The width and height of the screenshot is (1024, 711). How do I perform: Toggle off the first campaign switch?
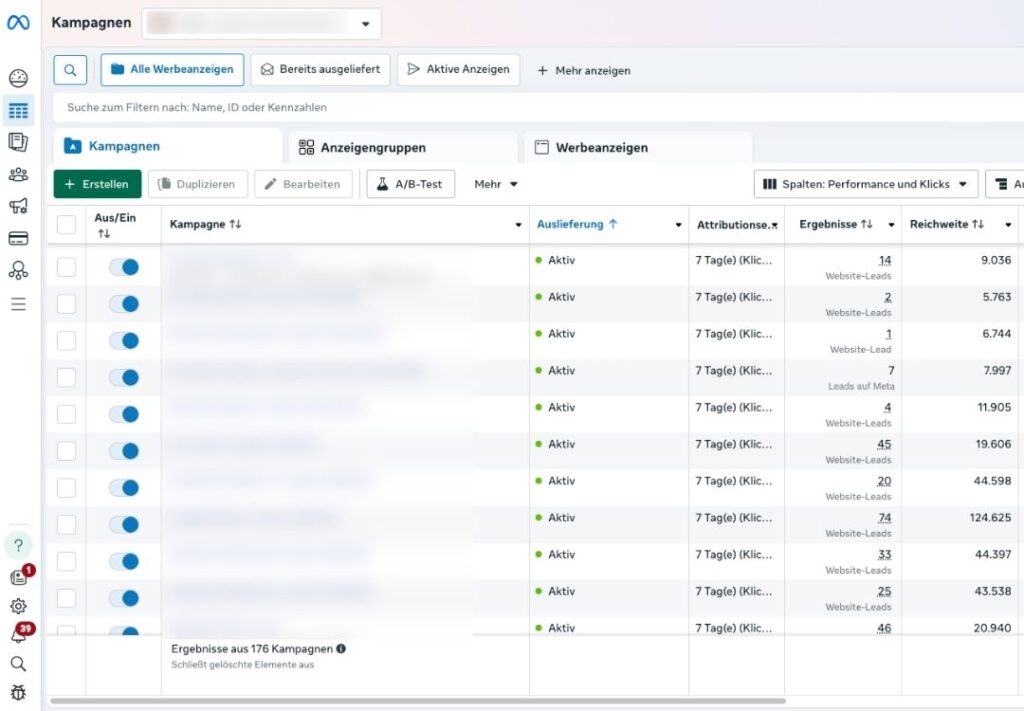click(x=124, y=267)
